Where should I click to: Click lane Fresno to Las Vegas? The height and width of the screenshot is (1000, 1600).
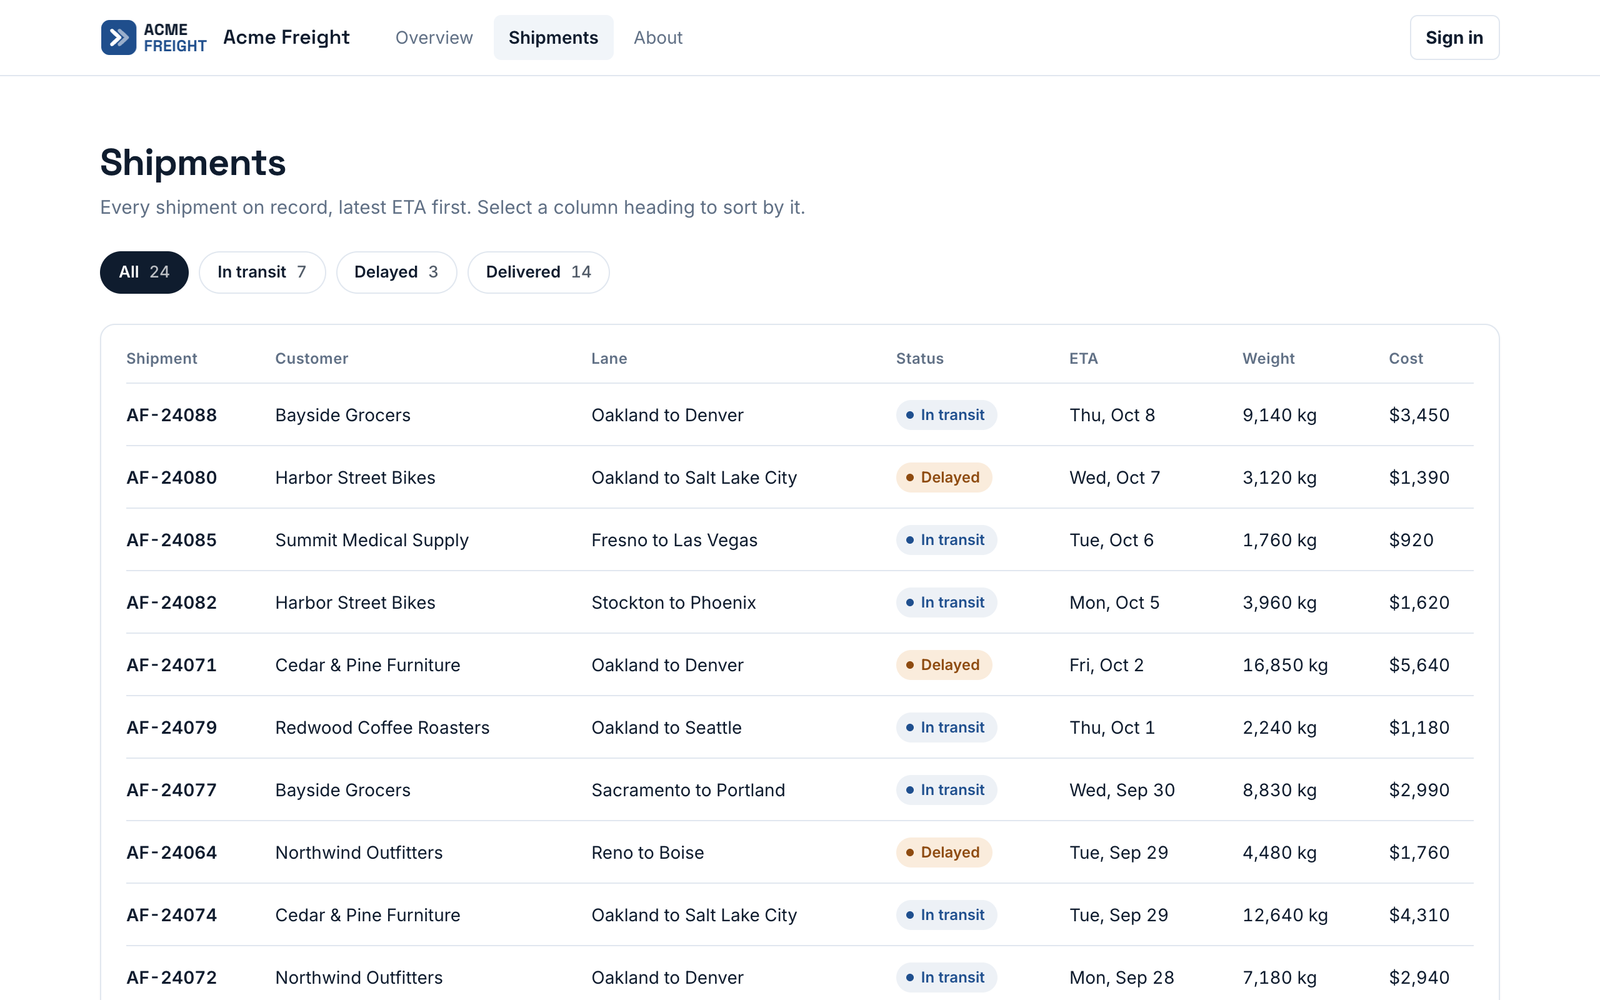[674, 540]
